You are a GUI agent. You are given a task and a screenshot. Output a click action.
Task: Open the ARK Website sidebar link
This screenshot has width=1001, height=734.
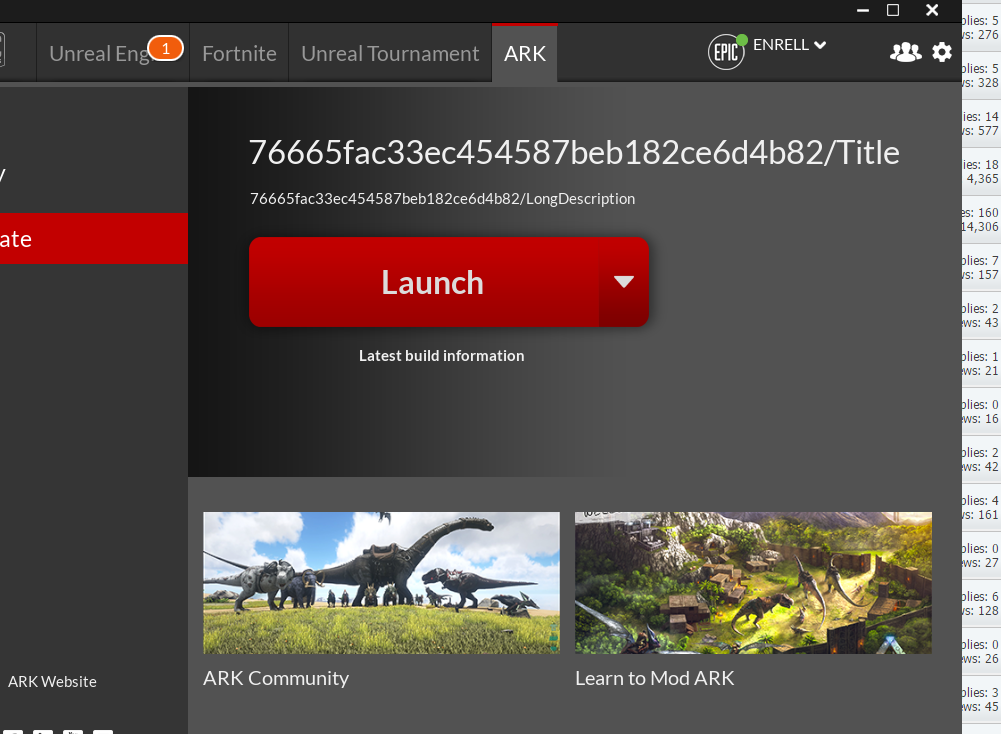pos(52,682)
